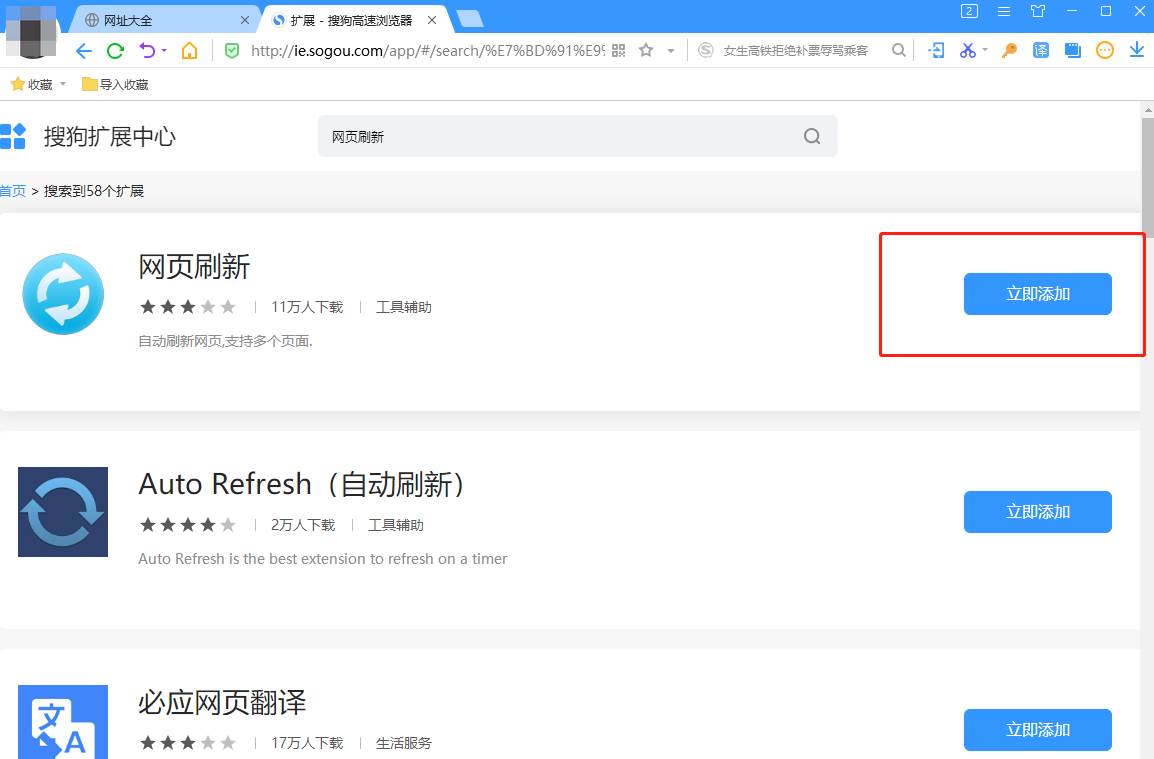Reload the page with the green refresh icon
Viewport: 1154px width, 759px height.
(116, 51)
